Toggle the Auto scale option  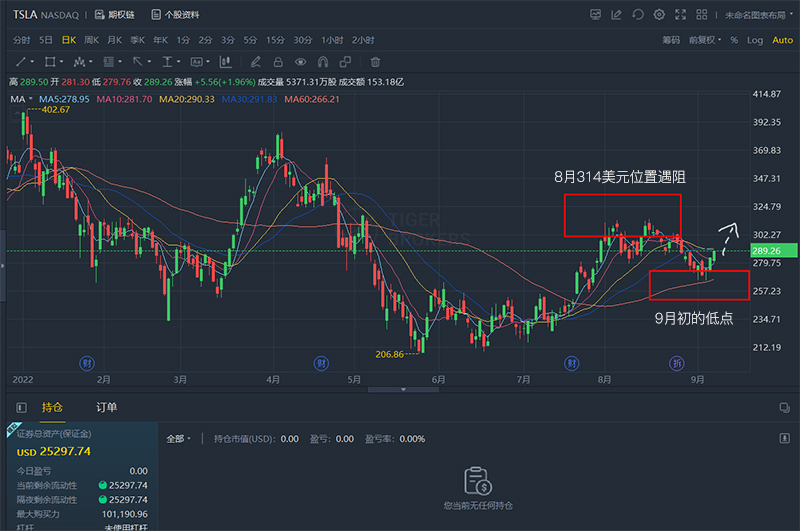click(783, 40)
